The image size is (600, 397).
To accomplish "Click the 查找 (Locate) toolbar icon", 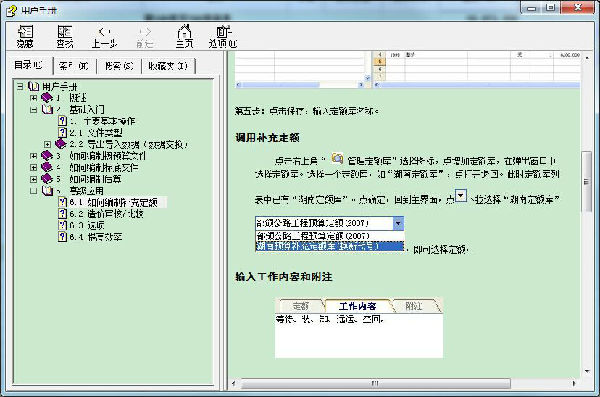I will tap(65, 36).
